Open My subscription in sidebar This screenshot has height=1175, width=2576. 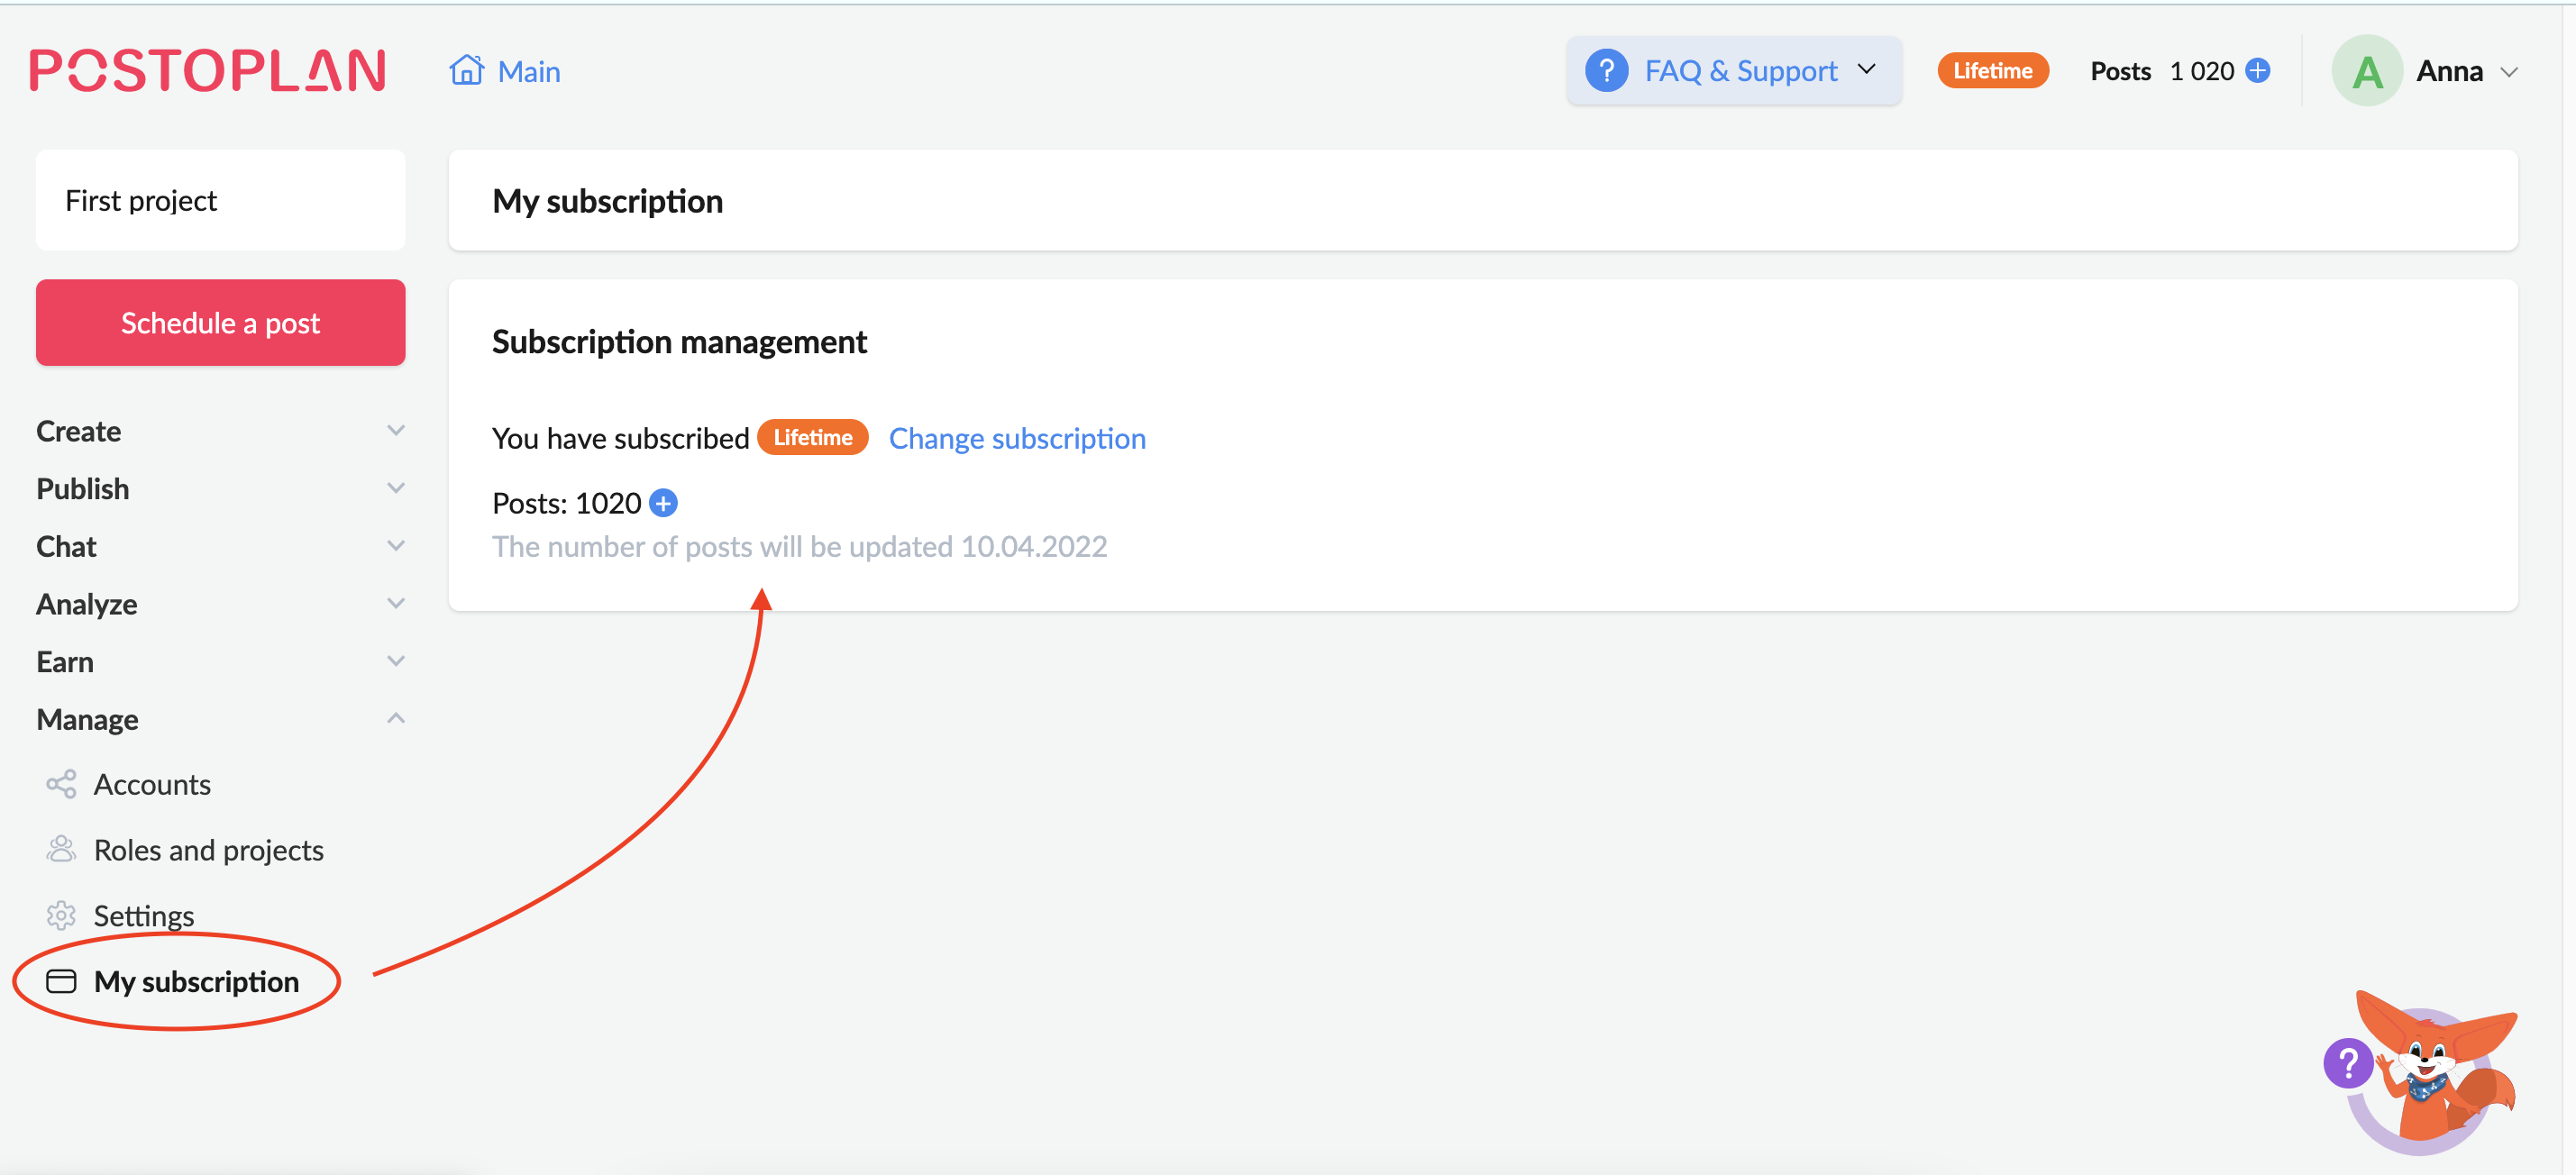pyautogui.click(x=196, y=982)
